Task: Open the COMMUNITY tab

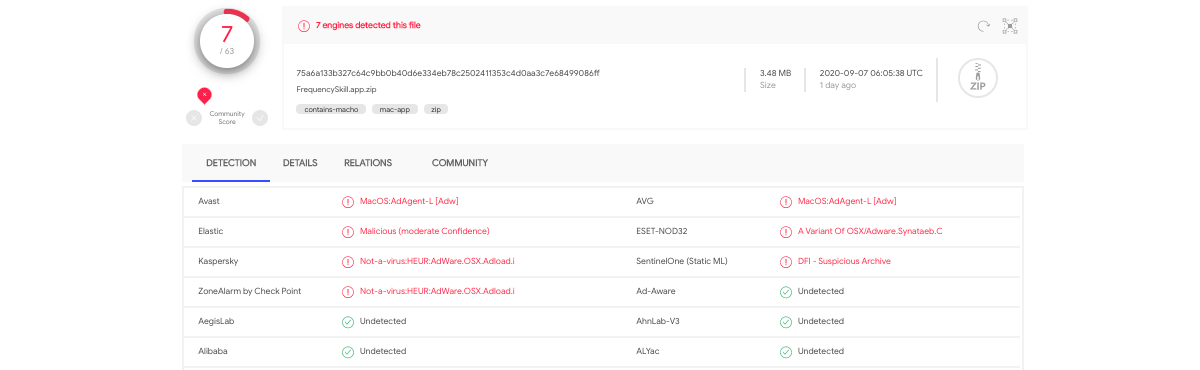Action: tap(460, 163)
